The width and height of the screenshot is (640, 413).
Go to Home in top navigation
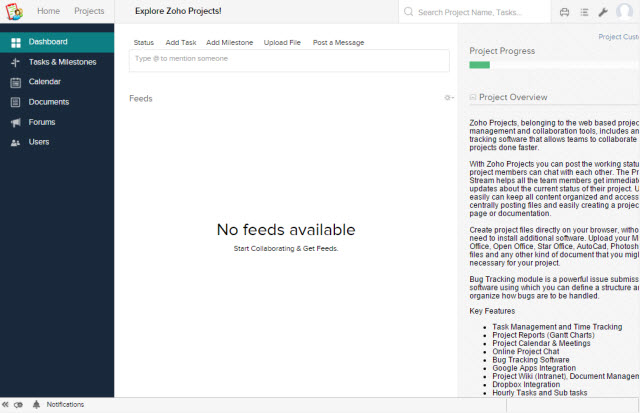49,11
